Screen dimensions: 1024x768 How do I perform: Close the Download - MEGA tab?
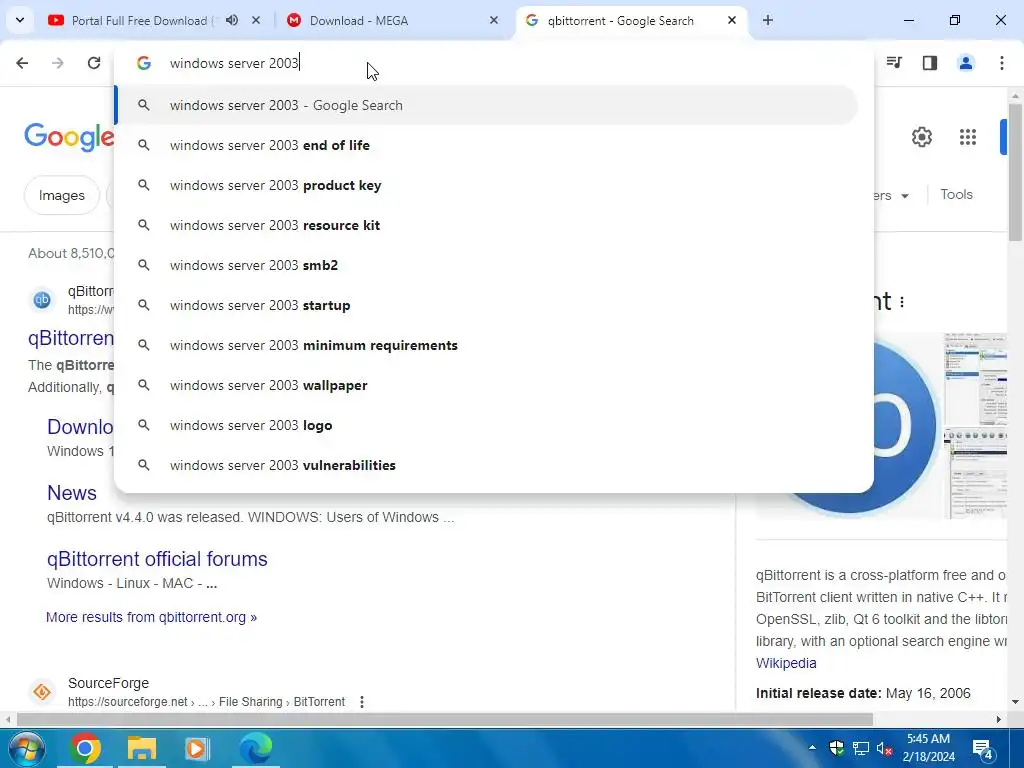(x=494, y=20)
